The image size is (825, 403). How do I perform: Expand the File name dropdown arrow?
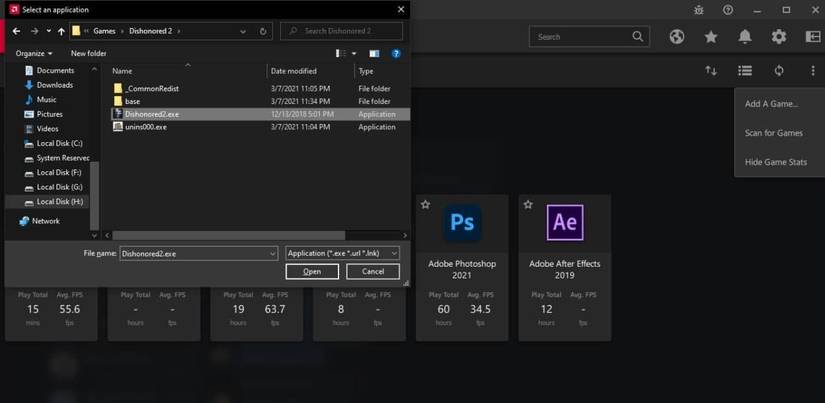pyautogui.click(x=273, y=254)
